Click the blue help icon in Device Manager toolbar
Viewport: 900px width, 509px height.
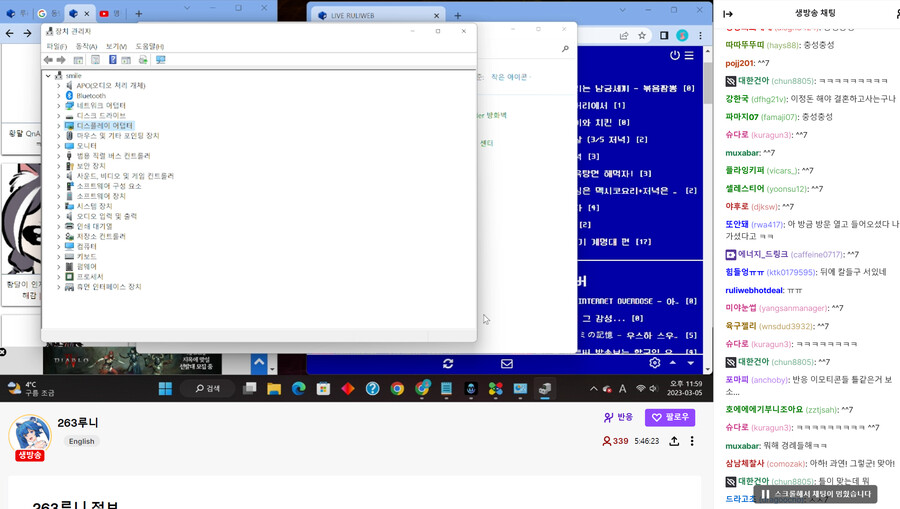[112, 60]
